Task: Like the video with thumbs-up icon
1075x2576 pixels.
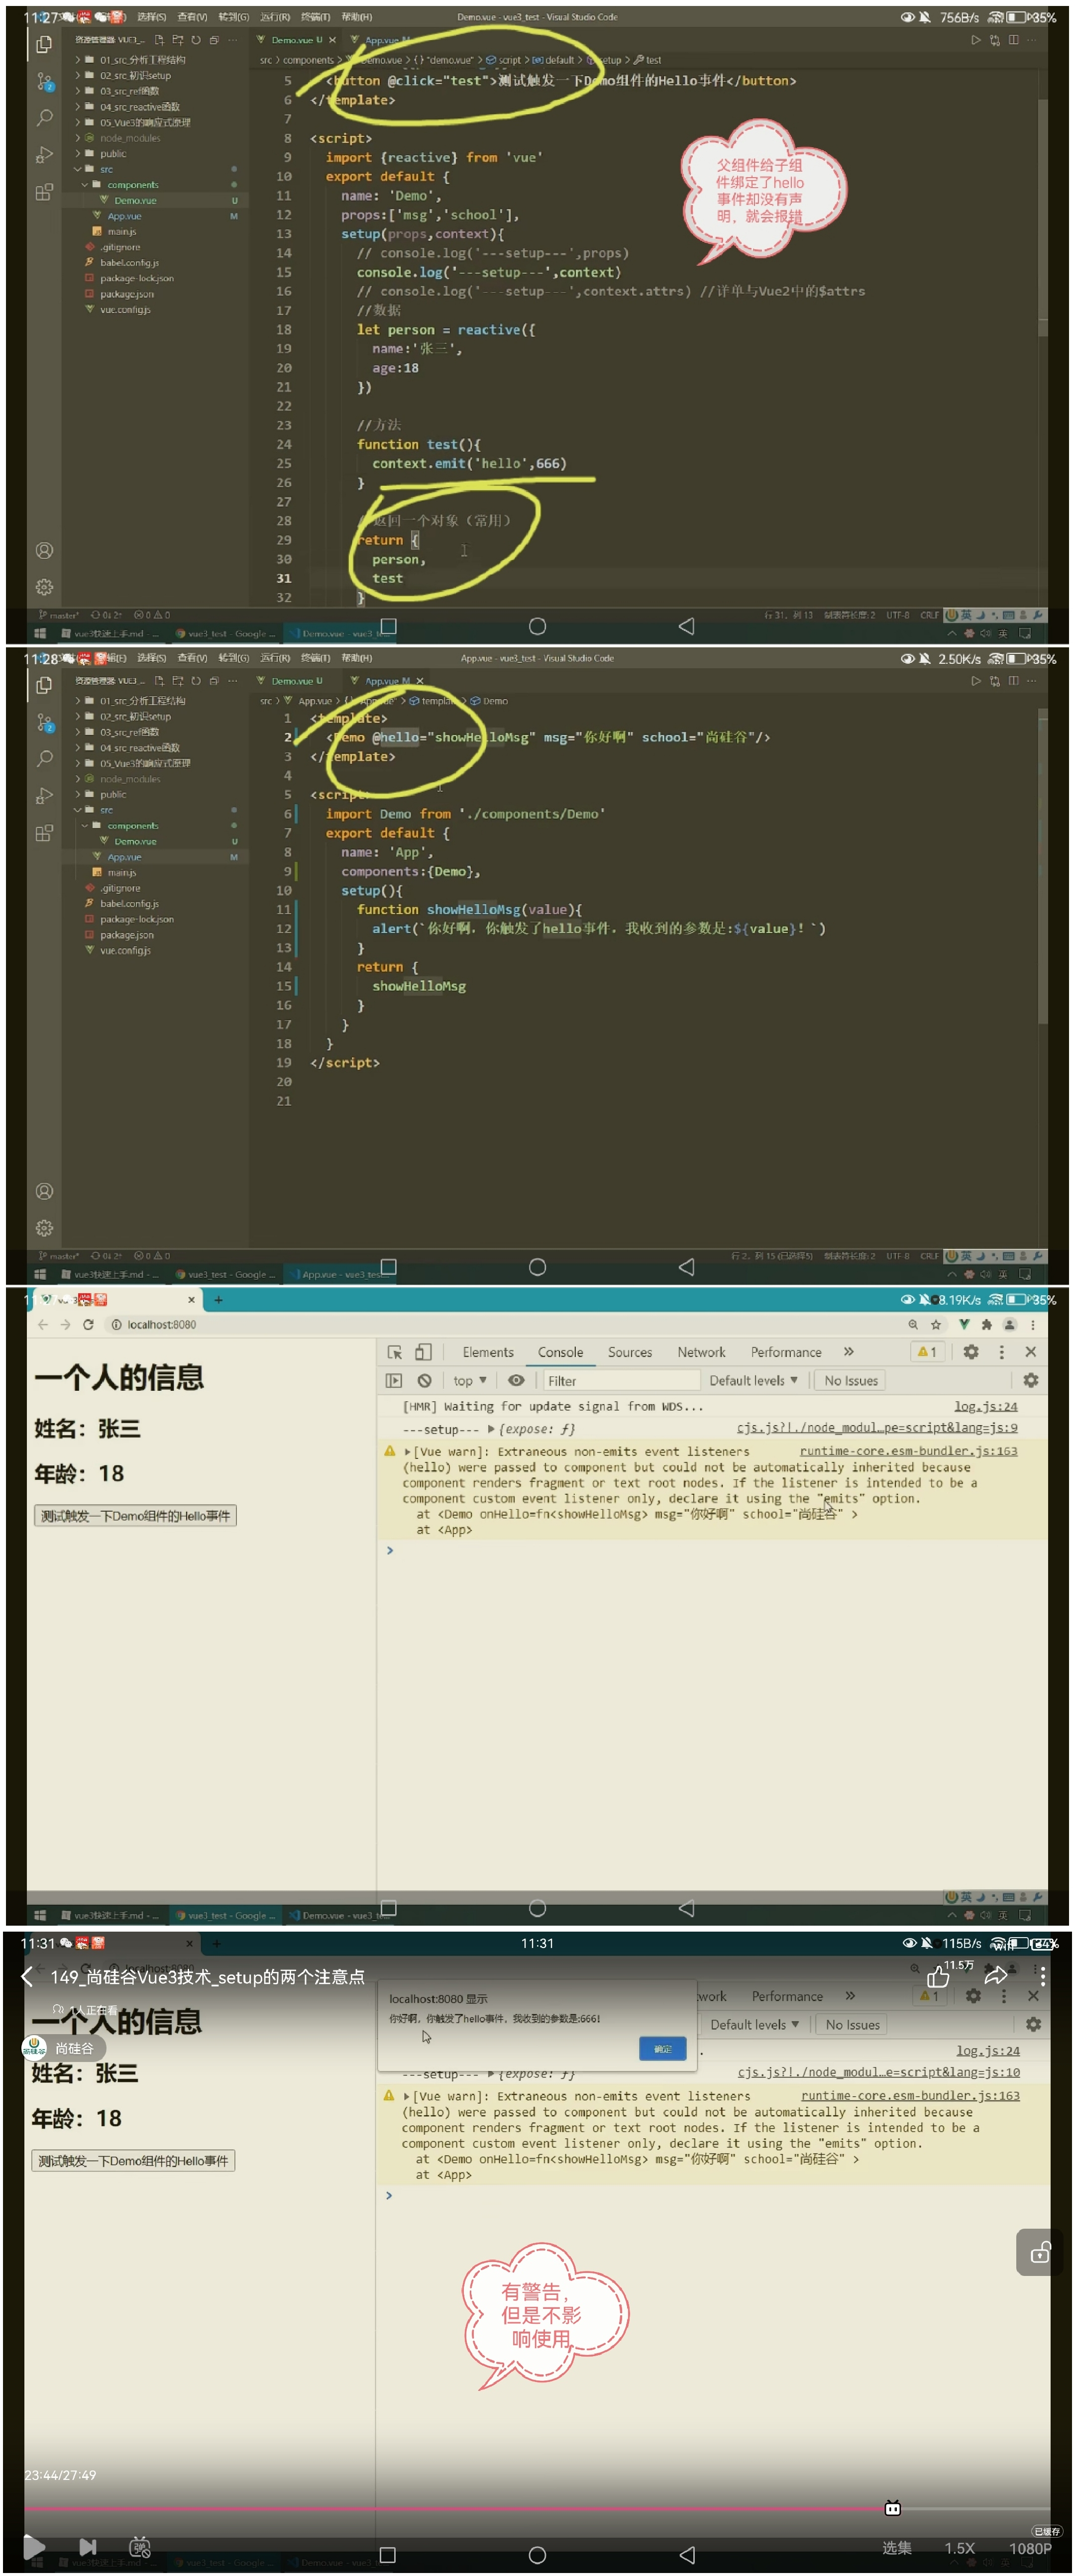Action: pyautogui.click(x=938, y=1977)
